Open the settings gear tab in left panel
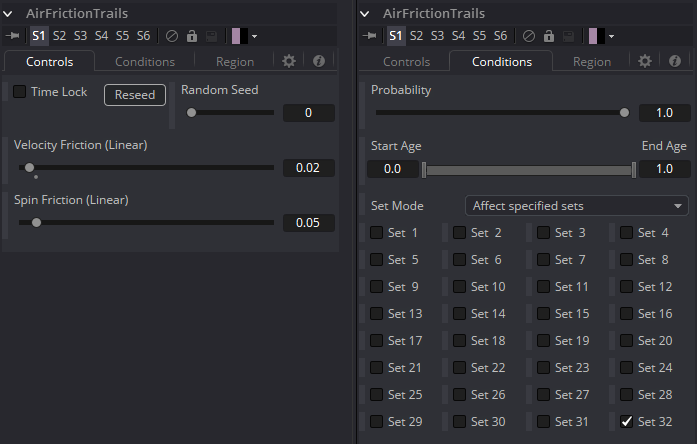This screenshot has height=444, width=697. point(289,61)
